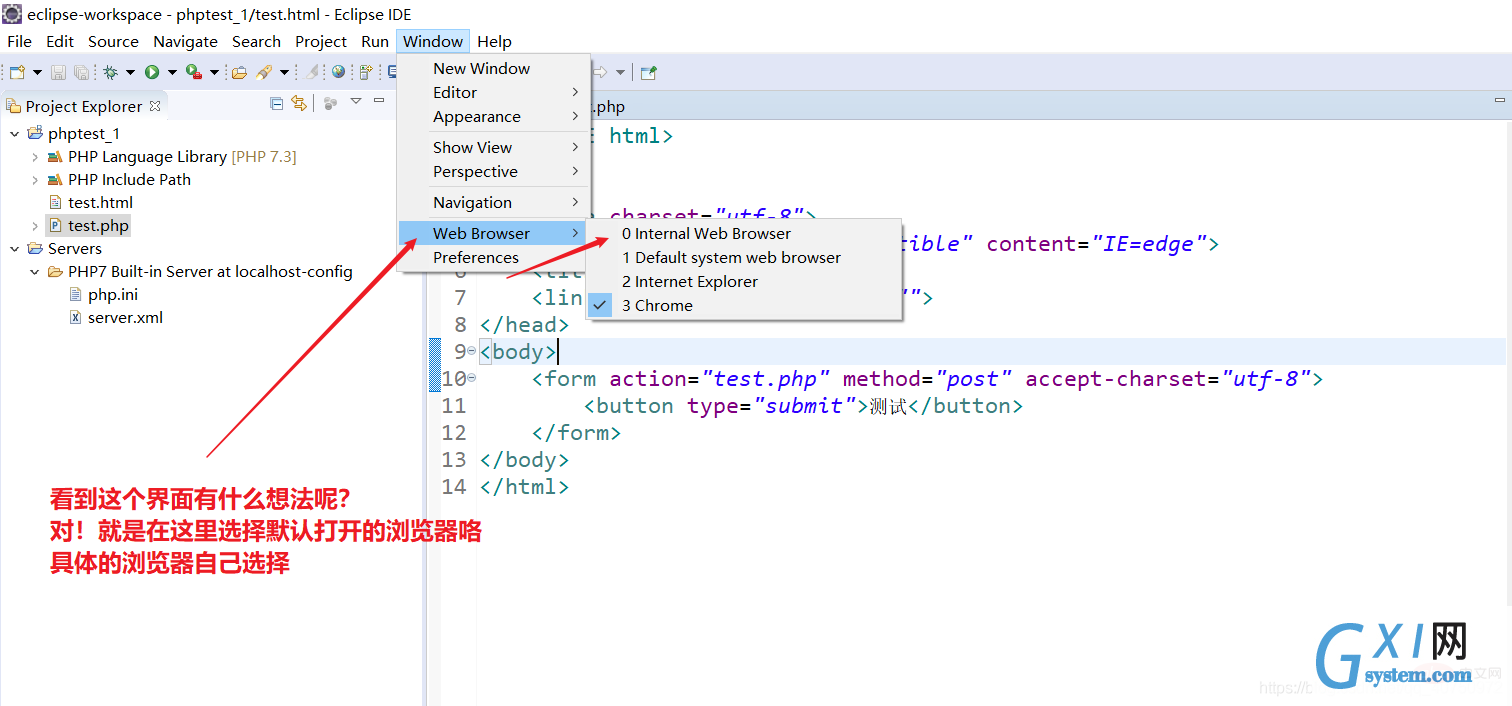Collapse the phptest_1 project tree
The width and height of the screenshot is (1512, 706).
click(14, 134)
